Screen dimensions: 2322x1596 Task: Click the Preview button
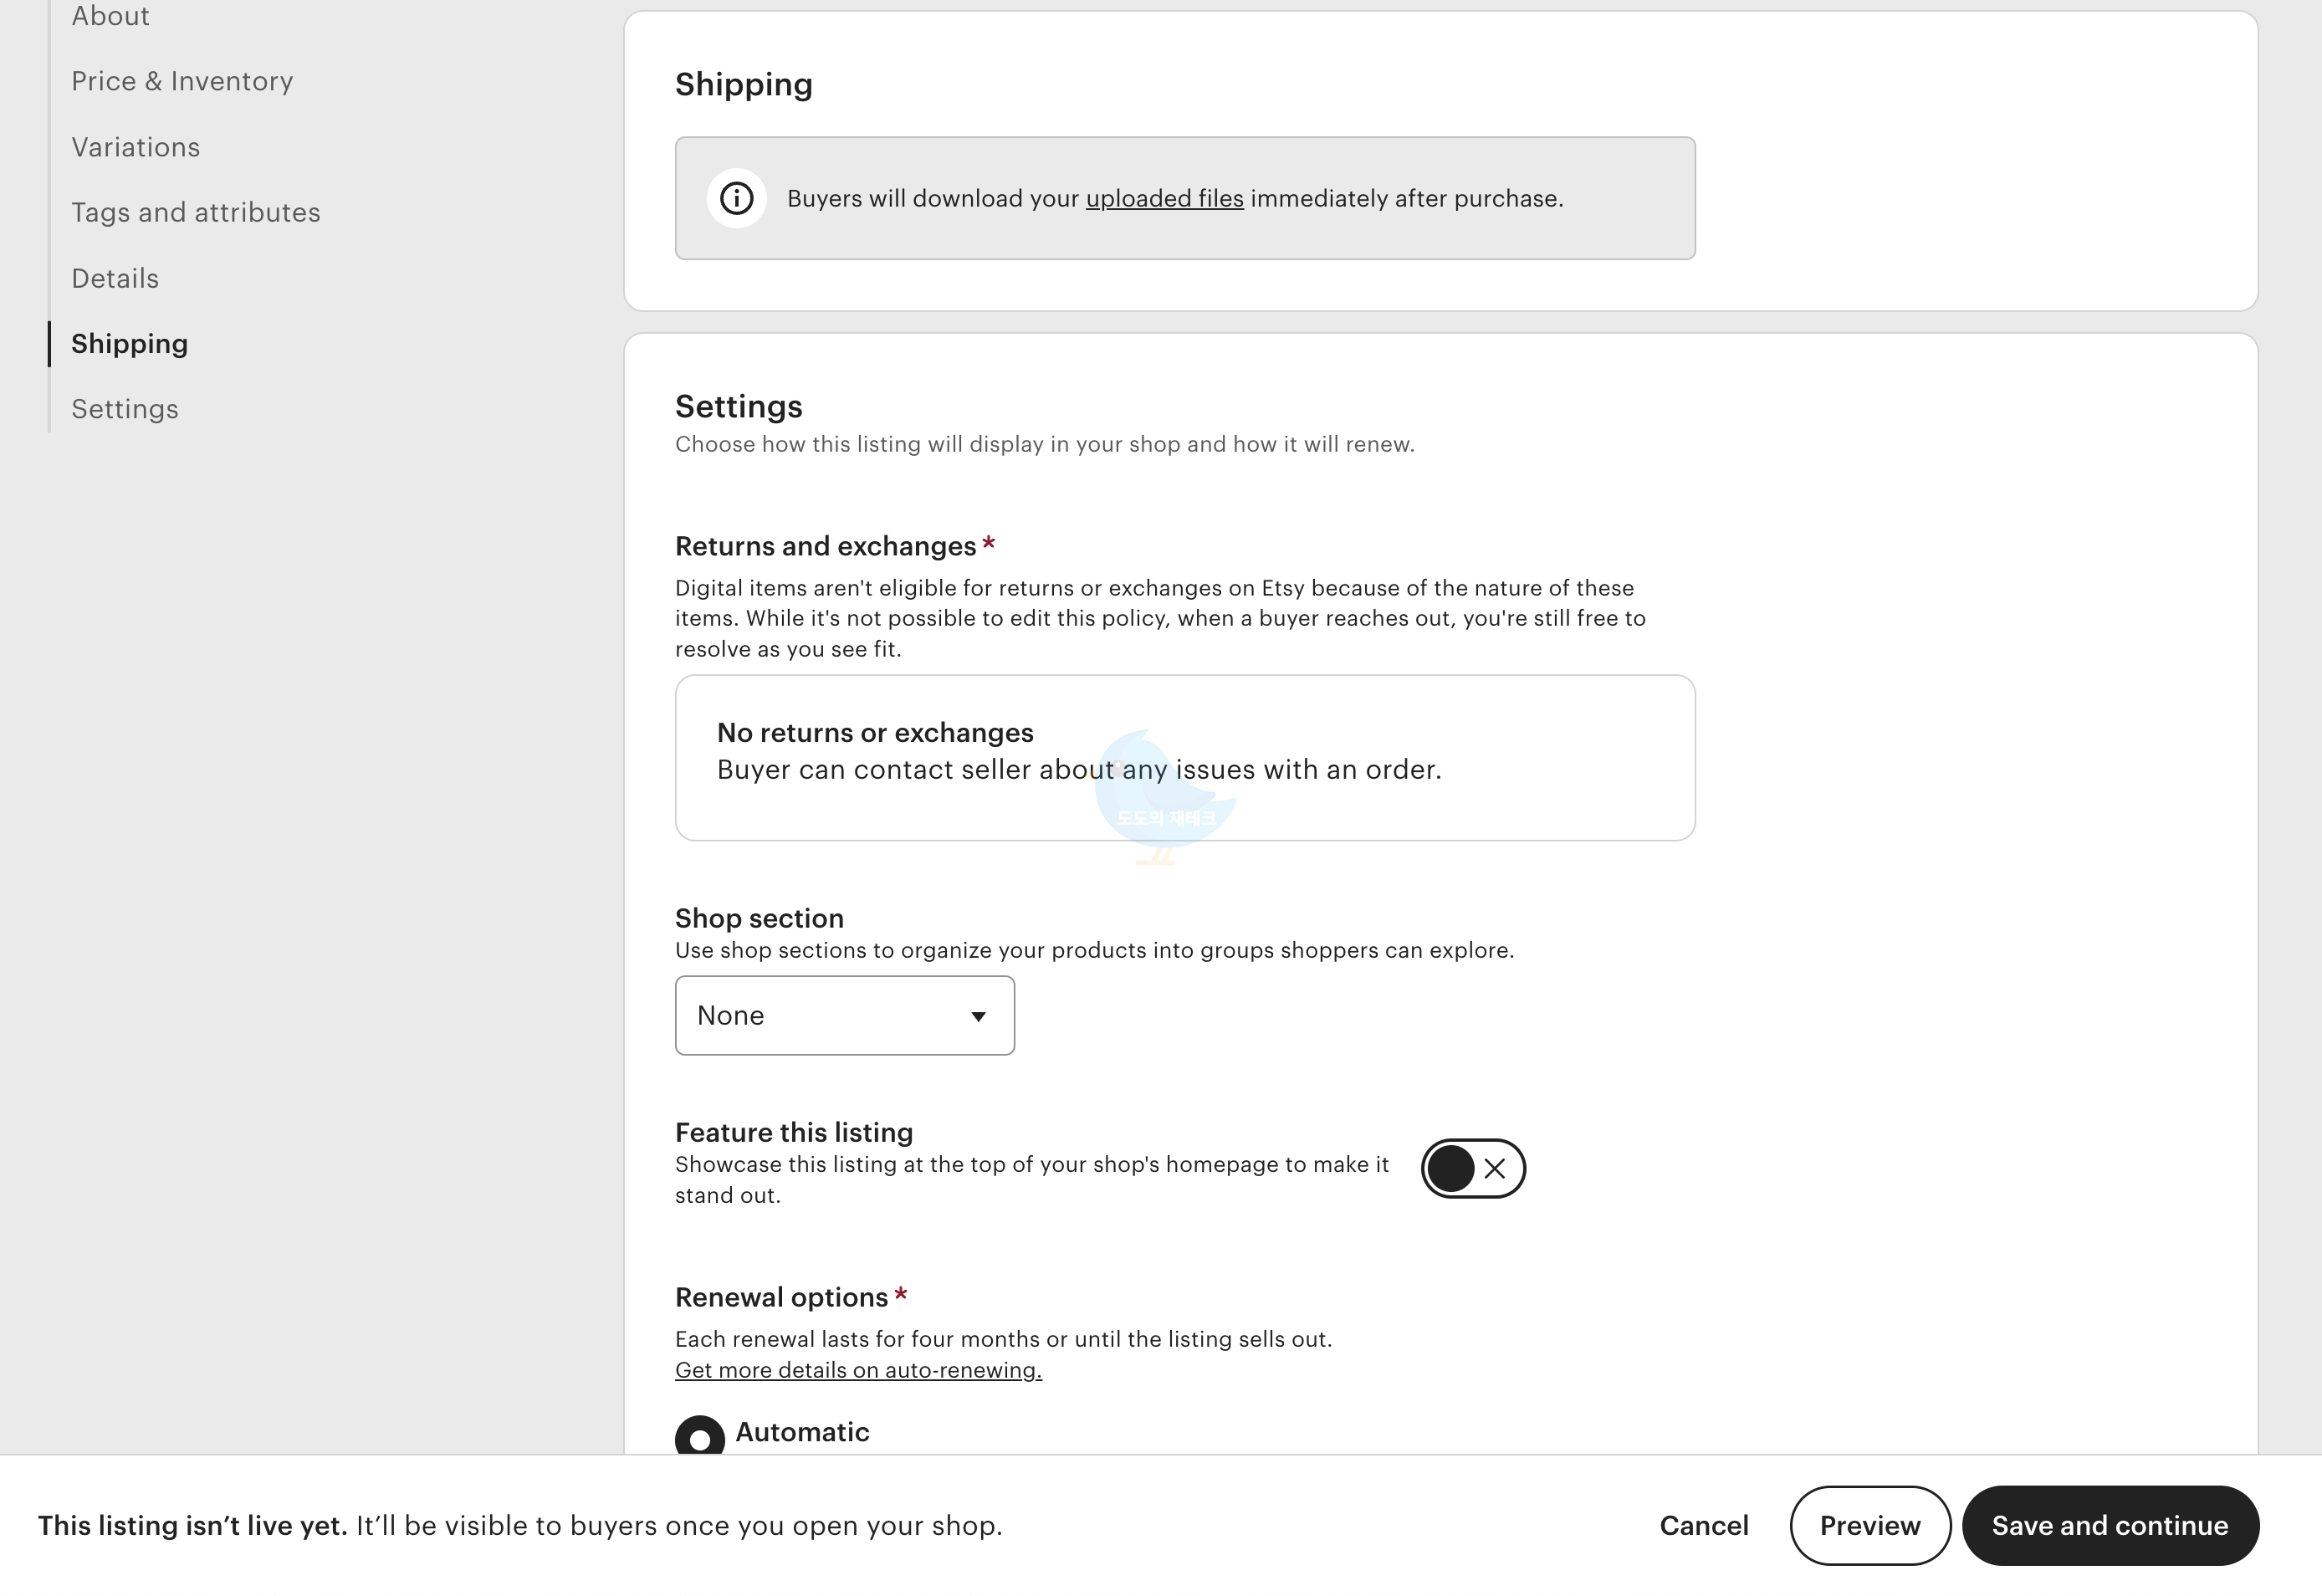tap(1869, 1525)
